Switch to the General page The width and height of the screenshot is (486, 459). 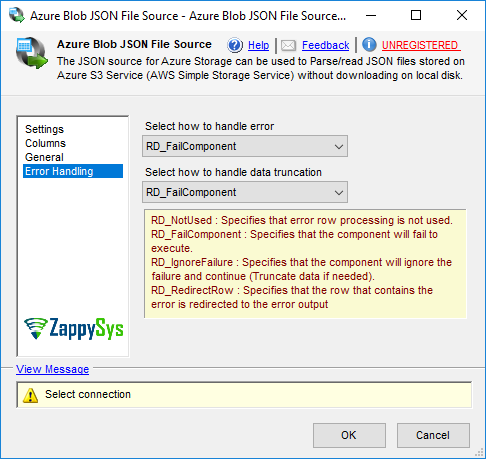(x=44, y=157)
